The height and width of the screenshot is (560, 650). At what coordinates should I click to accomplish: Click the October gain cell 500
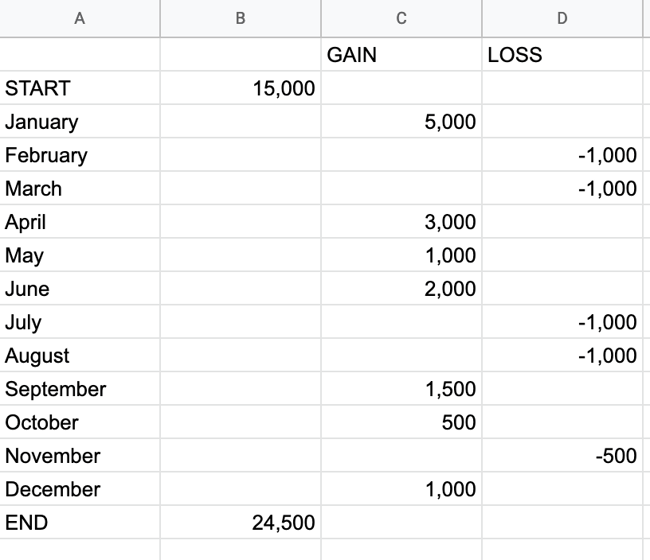click(400, 423)
